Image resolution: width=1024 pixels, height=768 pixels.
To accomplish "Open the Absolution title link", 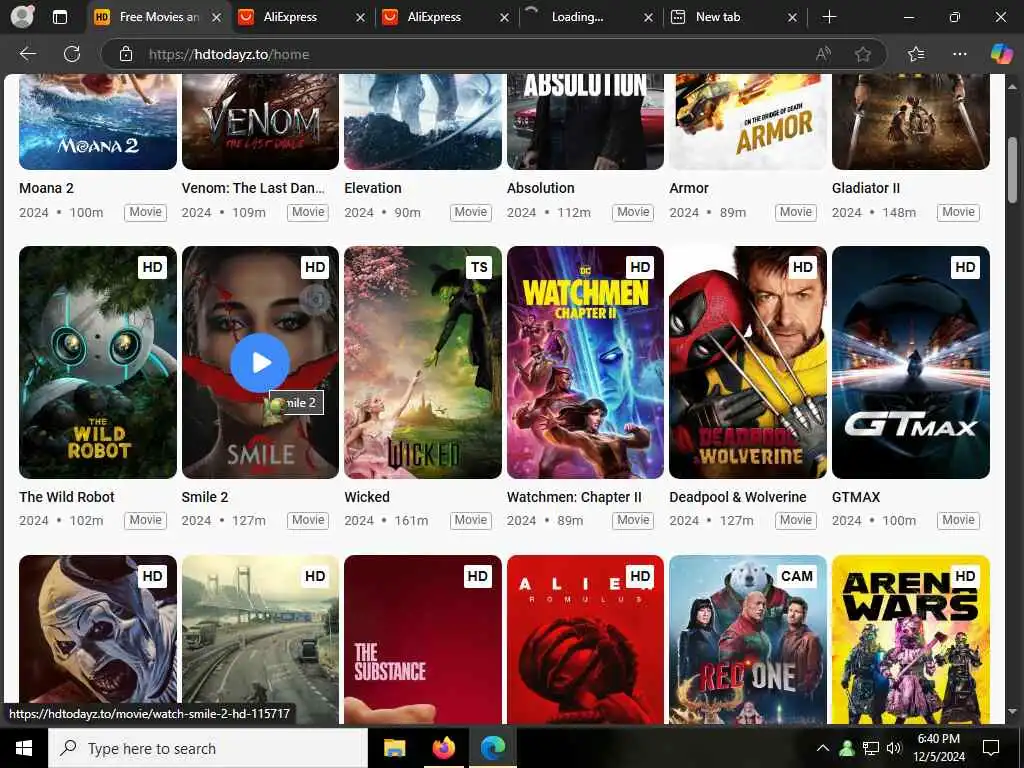I will point(541,188).
